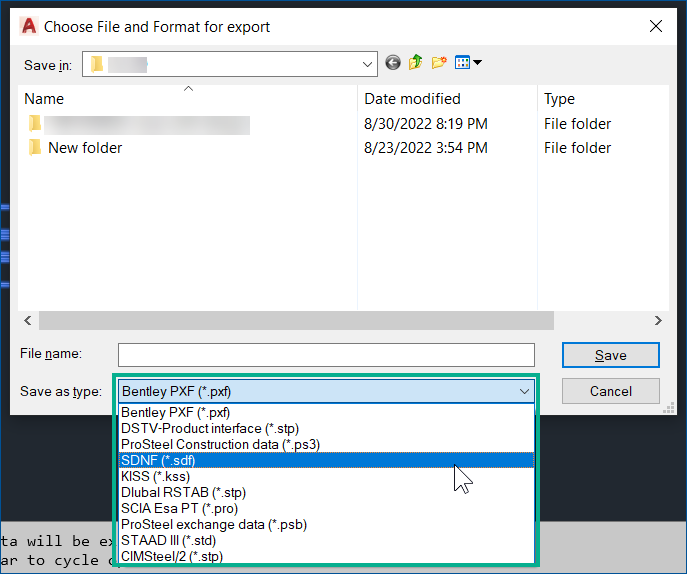
Task: Create a new folder icon
Action: (439, 63)
